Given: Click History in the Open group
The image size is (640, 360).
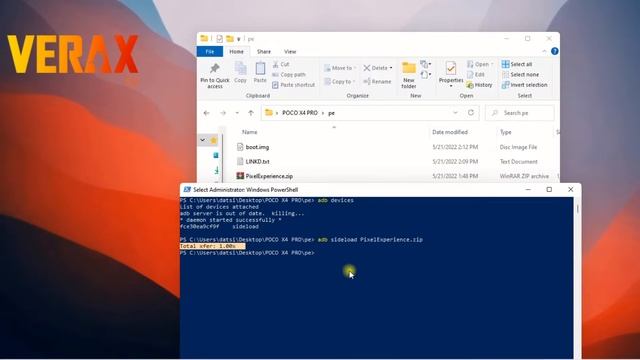Looking at the screenshot, I should coord(480,85).
